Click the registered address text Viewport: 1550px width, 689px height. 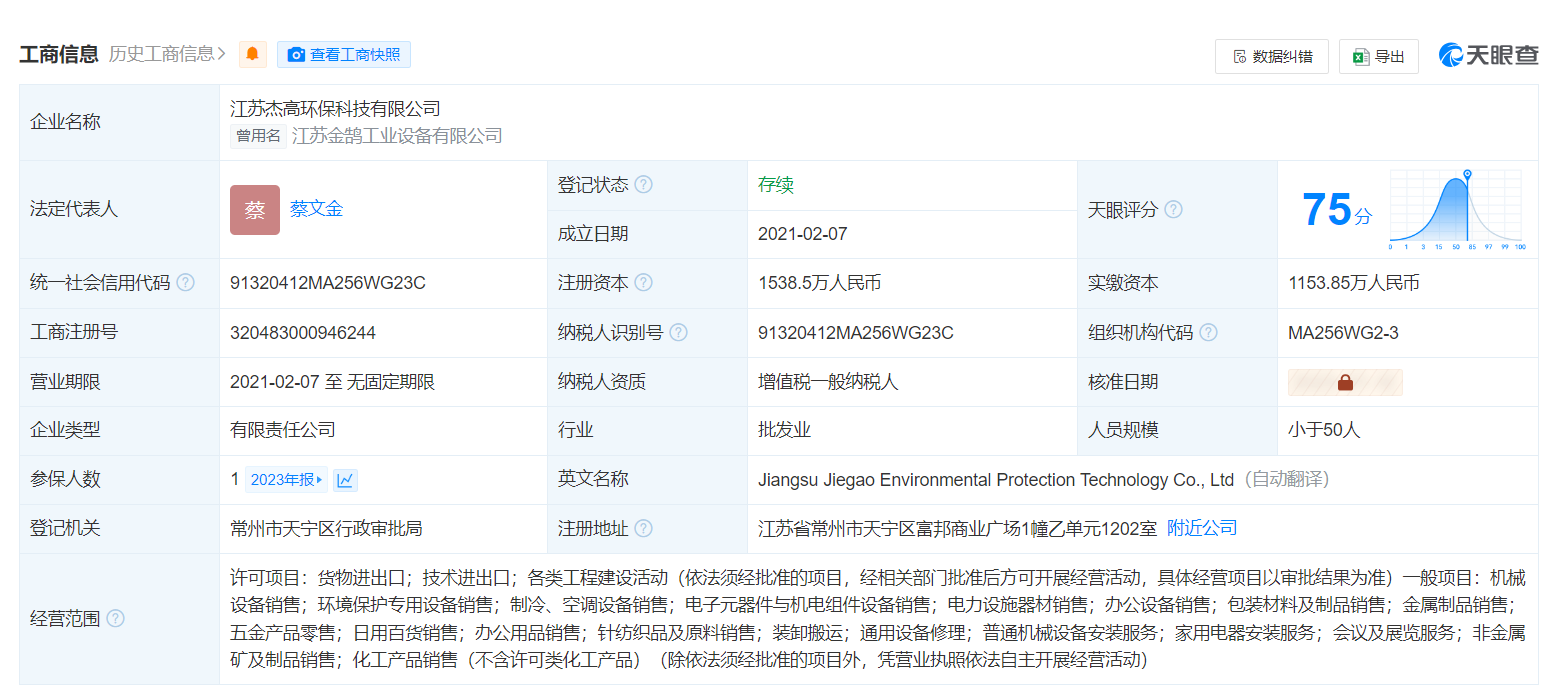click(x=957, y=528)
